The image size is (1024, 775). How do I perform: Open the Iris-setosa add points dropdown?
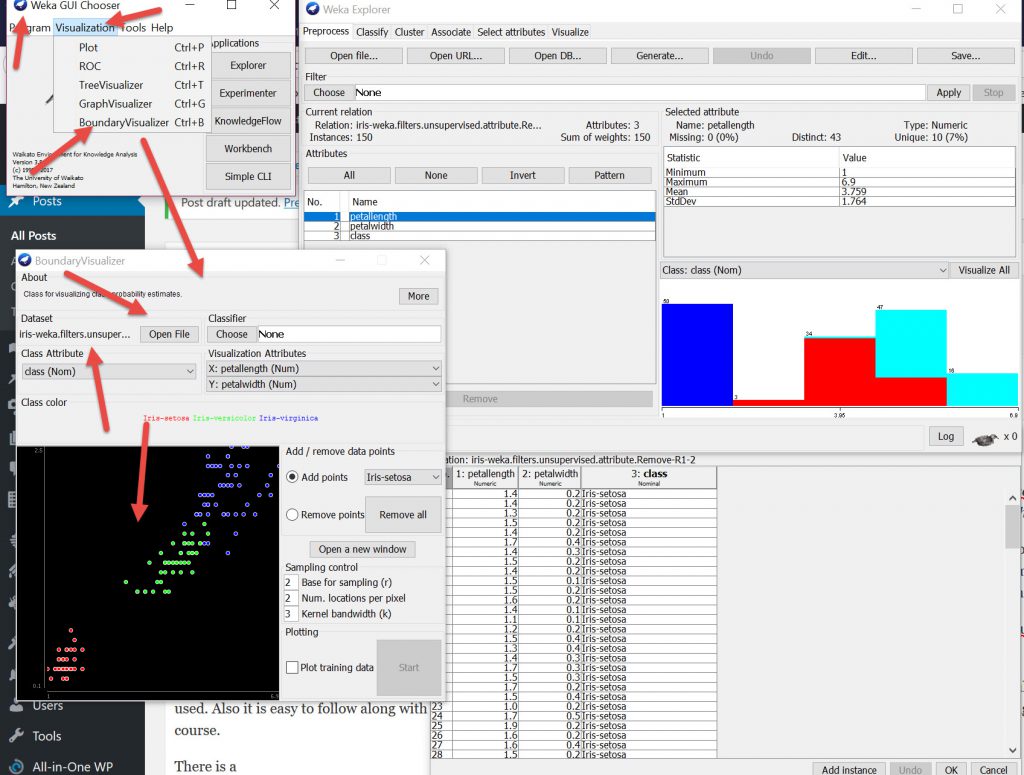click(x=403, y=477)
